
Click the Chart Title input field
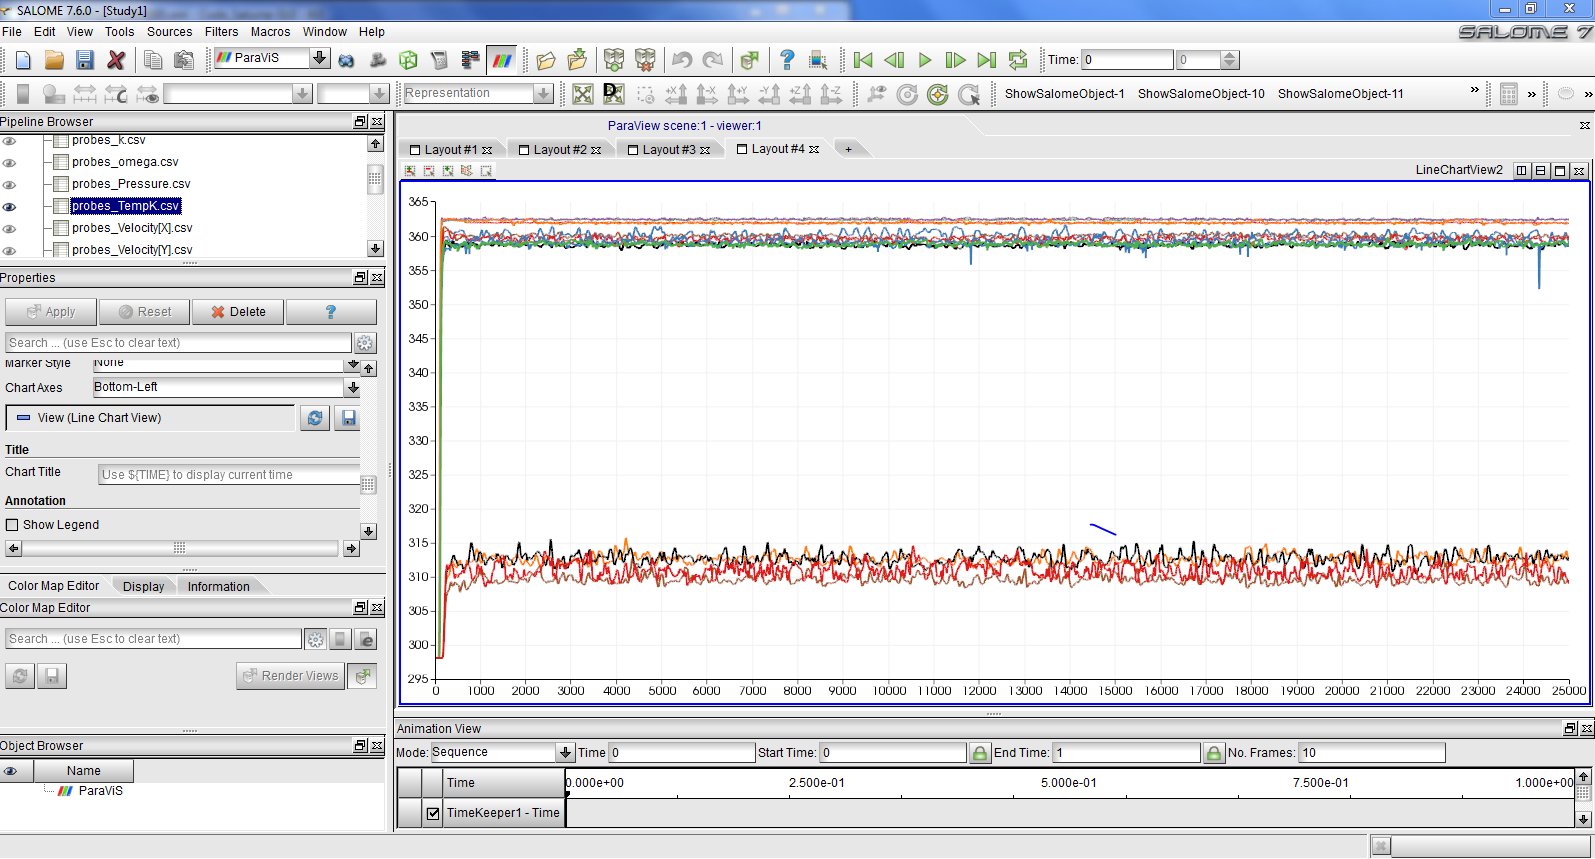(229, 475)
